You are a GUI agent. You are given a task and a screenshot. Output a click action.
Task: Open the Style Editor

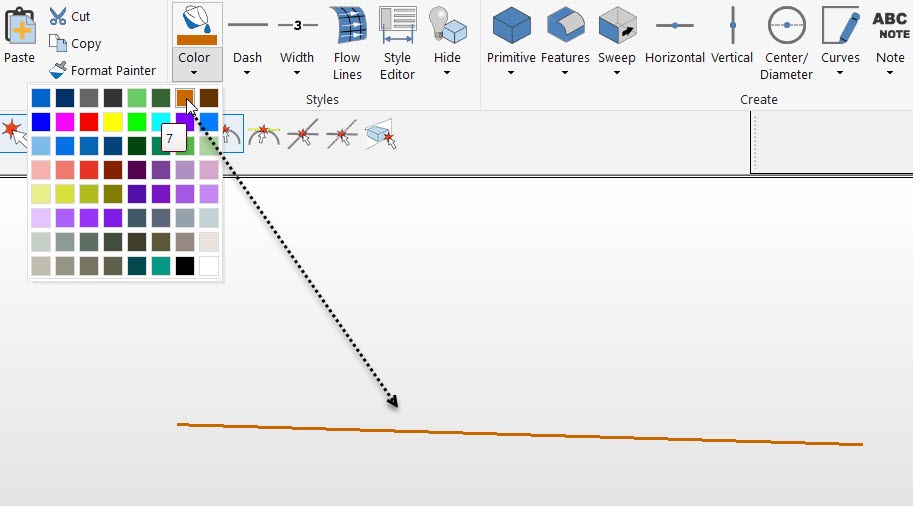[397, 25]
